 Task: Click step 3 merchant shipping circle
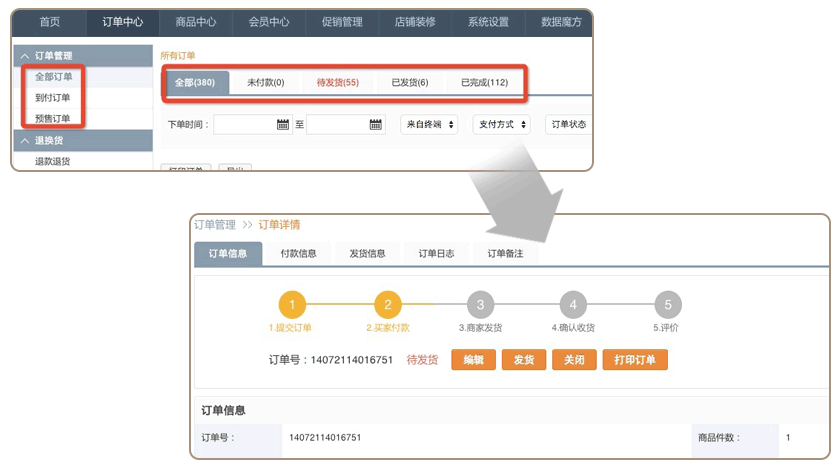point(480,305)
